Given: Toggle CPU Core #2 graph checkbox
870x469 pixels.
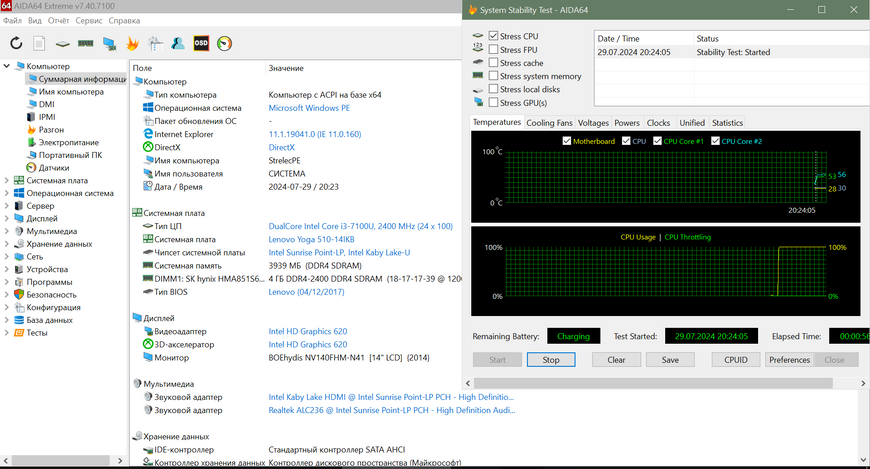Looking at the screenshot, I should point(715,141).
